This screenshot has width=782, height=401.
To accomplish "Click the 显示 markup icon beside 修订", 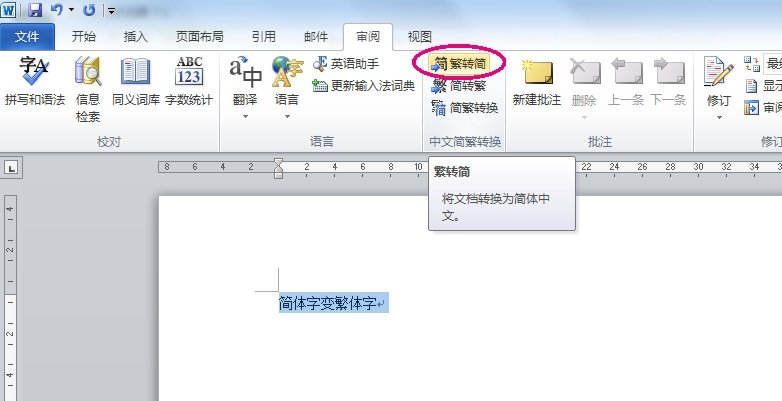I will coord(752,86).
